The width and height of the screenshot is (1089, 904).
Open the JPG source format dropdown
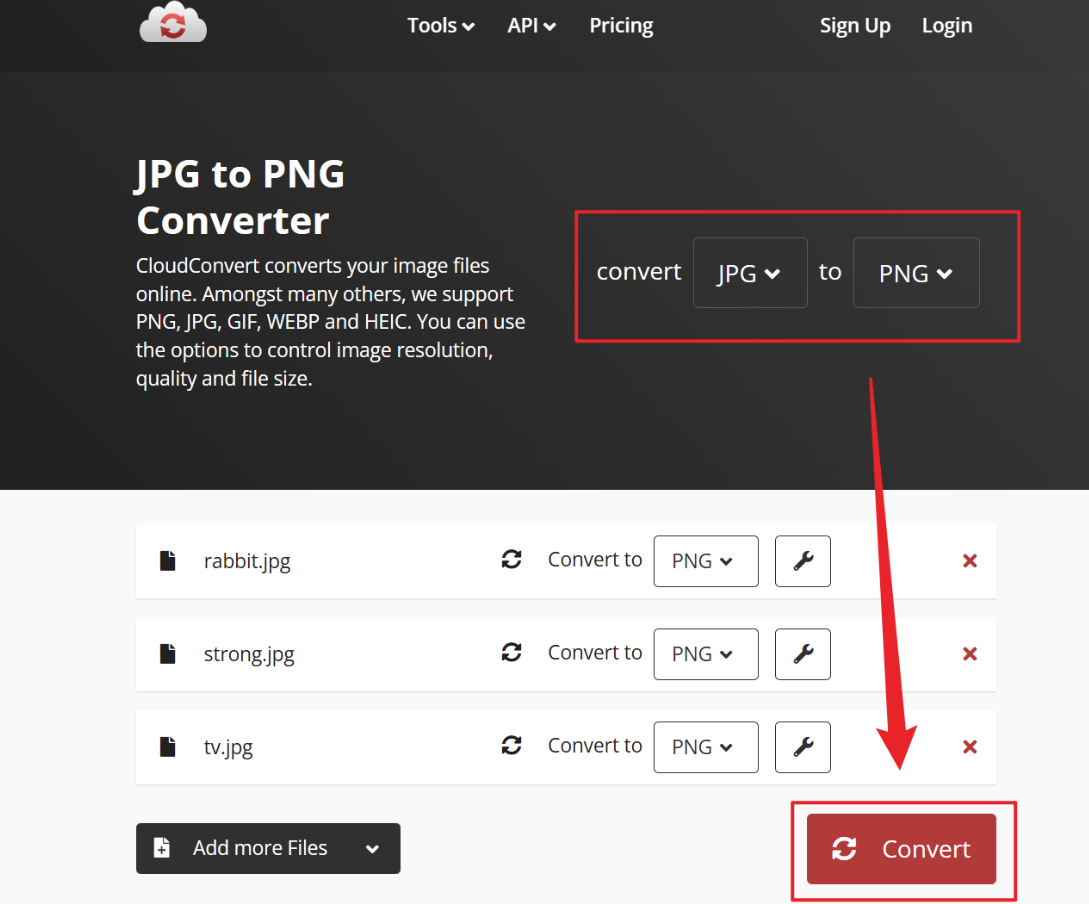[x=750, y=273]
